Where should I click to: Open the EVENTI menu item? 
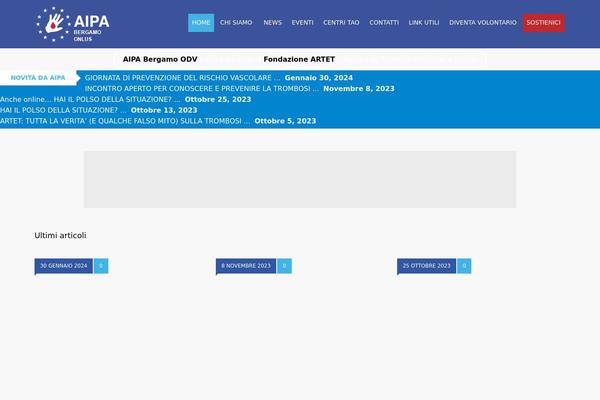tap(302, 23)
